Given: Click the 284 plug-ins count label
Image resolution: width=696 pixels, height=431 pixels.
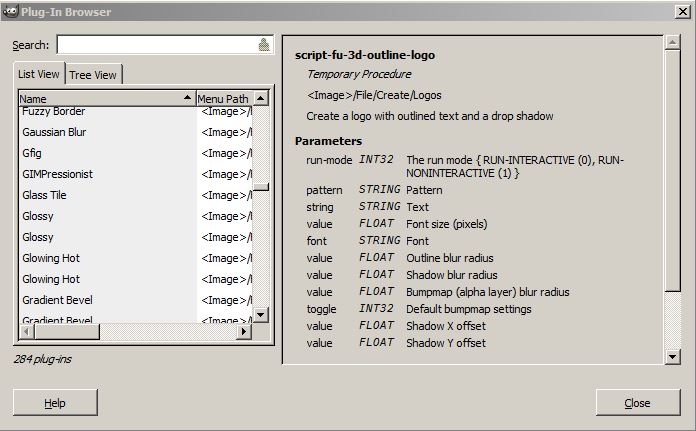Looking at the screenshot, I should (x=43, y=359).
